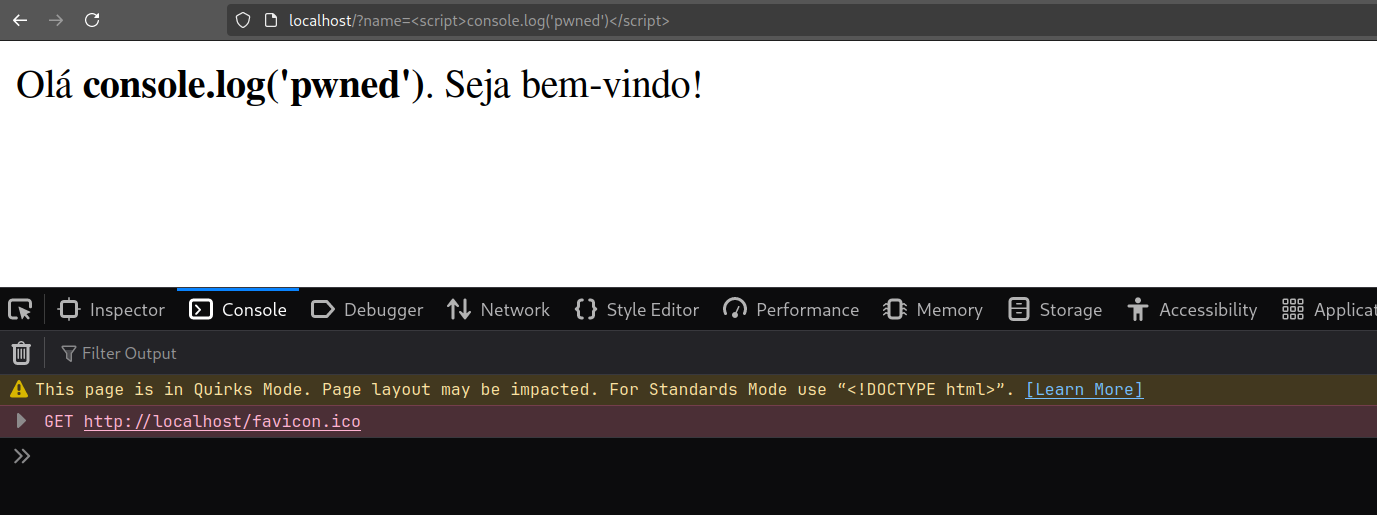Clear console output with trash icon
1377x515 pixels.
21,353
